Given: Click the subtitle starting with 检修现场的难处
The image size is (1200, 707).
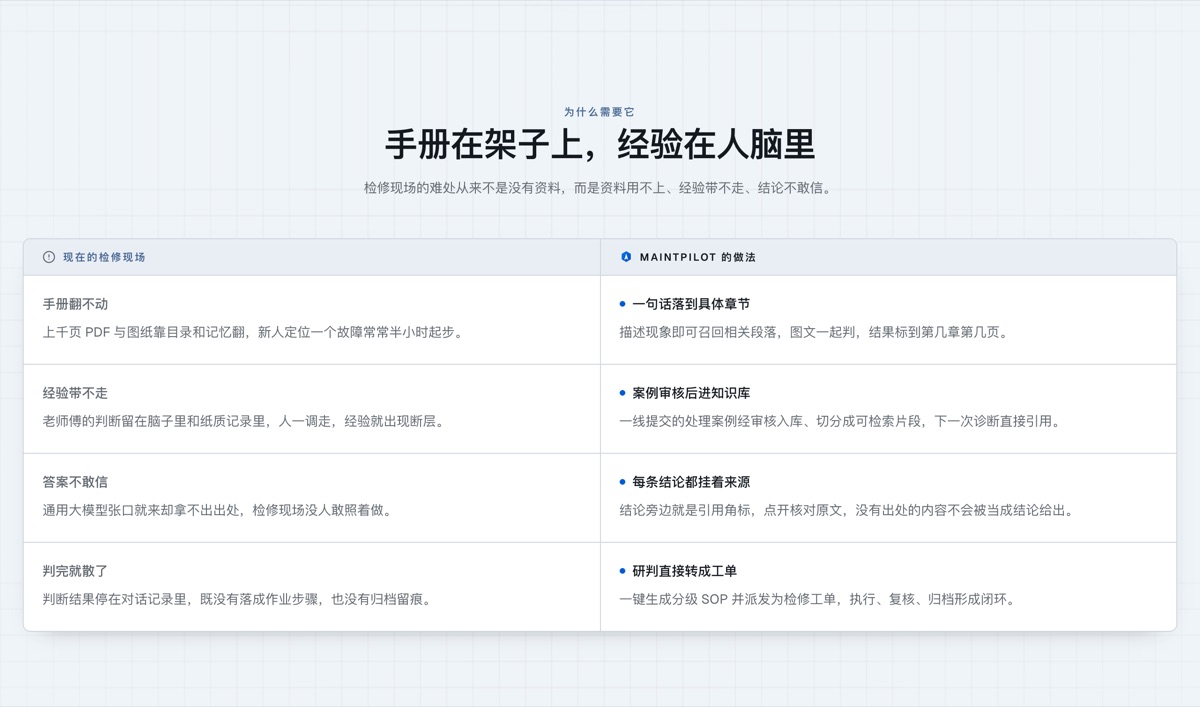Looking at the screenshot, I should point(599,187).
